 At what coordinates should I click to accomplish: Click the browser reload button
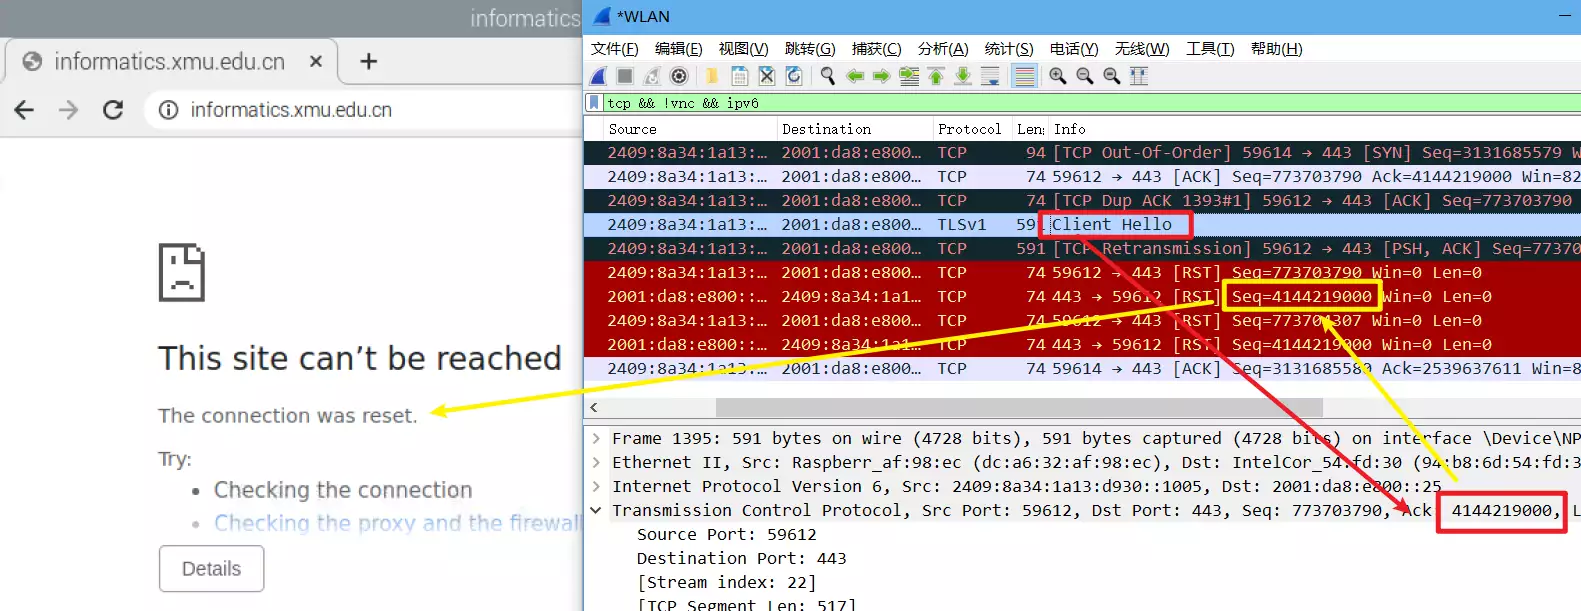(113, 110)
